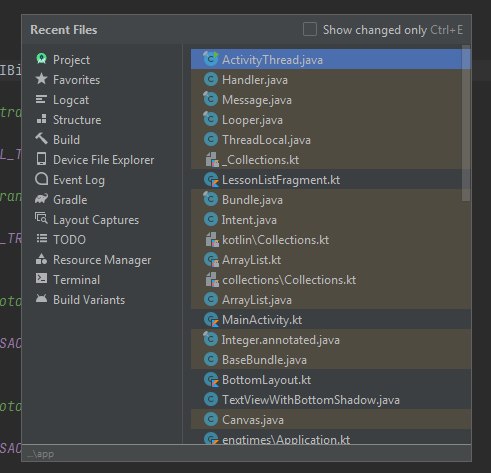Click the Recent Files list scrollbar thumb
The width and height of the screenshot is (491, 473).
coord(466,123)
